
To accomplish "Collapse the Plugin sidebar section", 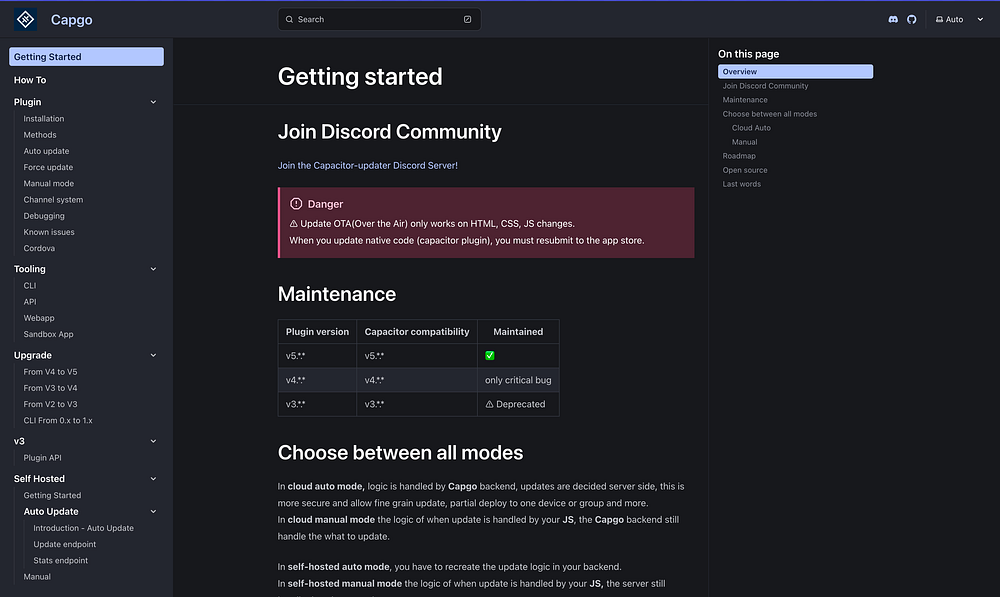I will tap(153, 102).
